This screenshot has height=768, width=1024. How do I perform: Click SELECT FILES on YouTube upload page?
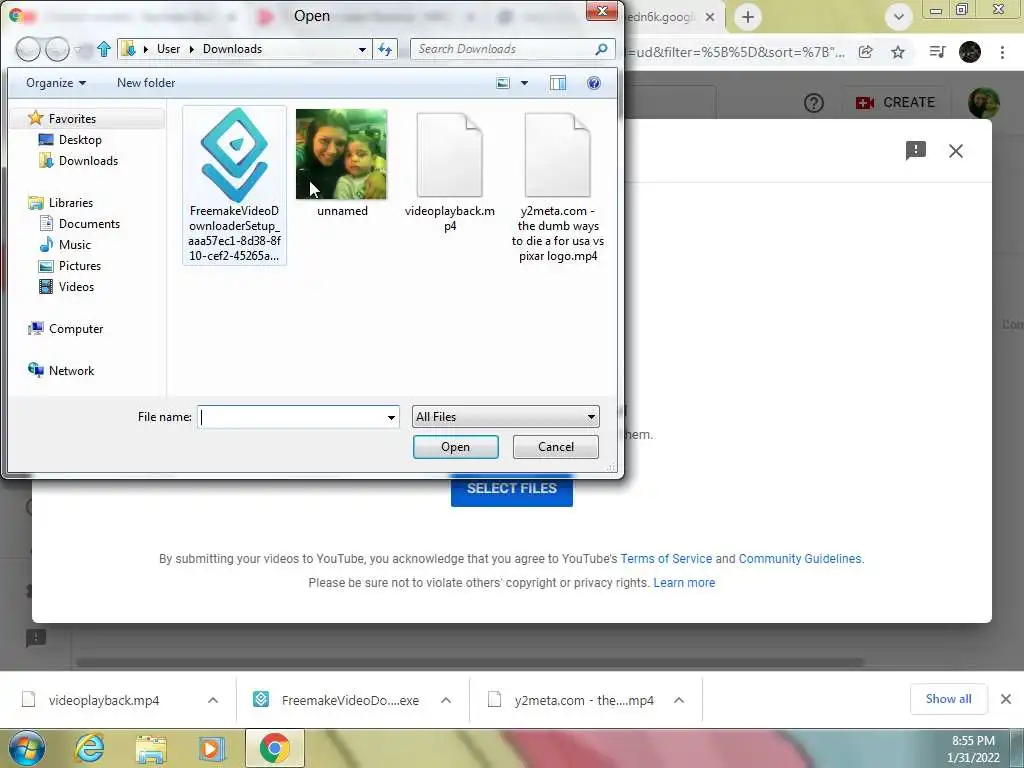tap(511, 488)
